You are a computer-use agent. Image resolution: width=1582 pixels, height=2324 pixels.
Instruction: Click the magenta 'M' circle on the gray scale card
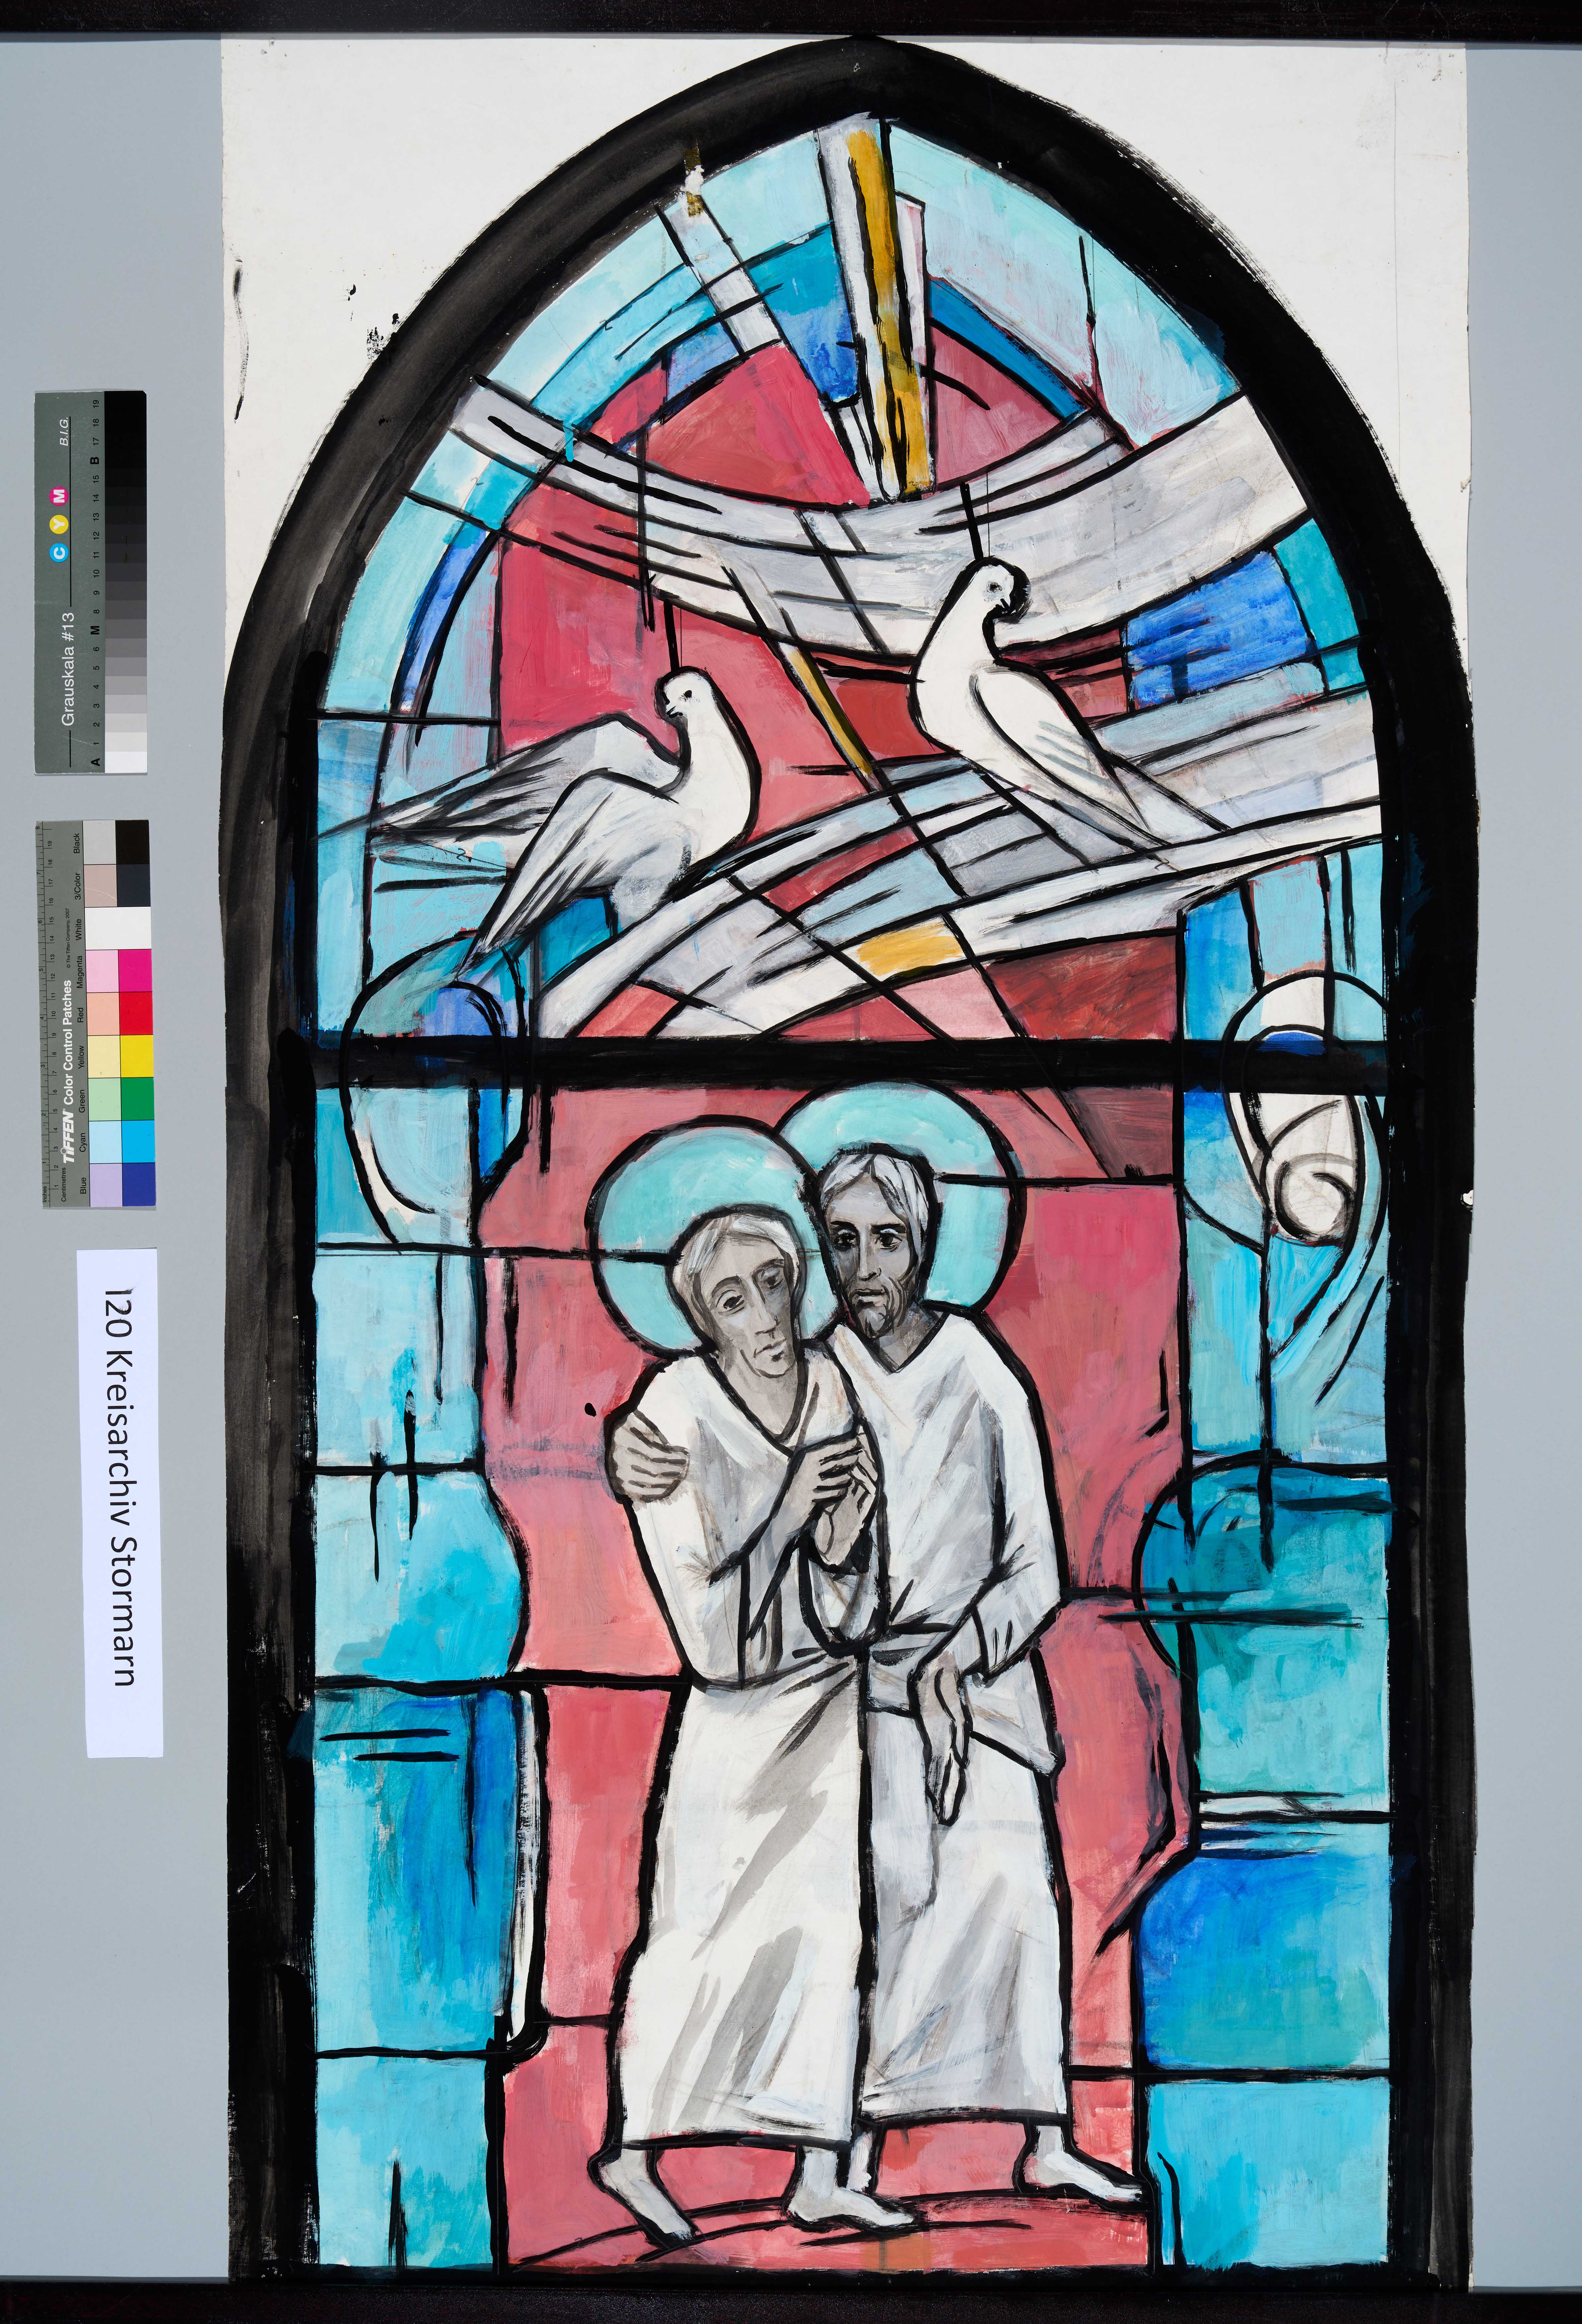point(59,496)
